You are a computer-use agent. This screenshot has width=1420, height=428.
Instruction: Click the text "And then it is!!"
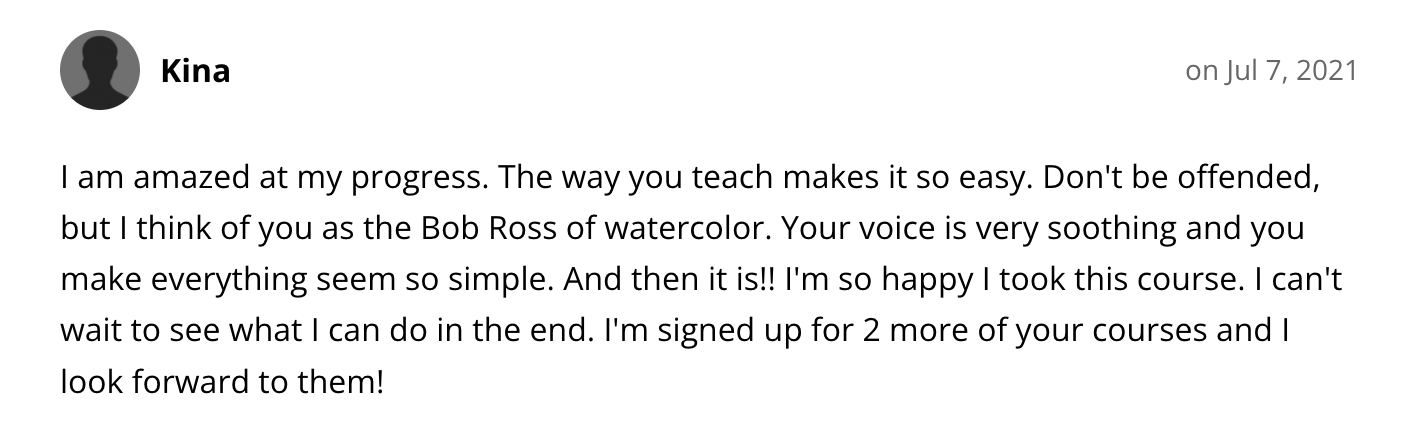click(669, 280)
